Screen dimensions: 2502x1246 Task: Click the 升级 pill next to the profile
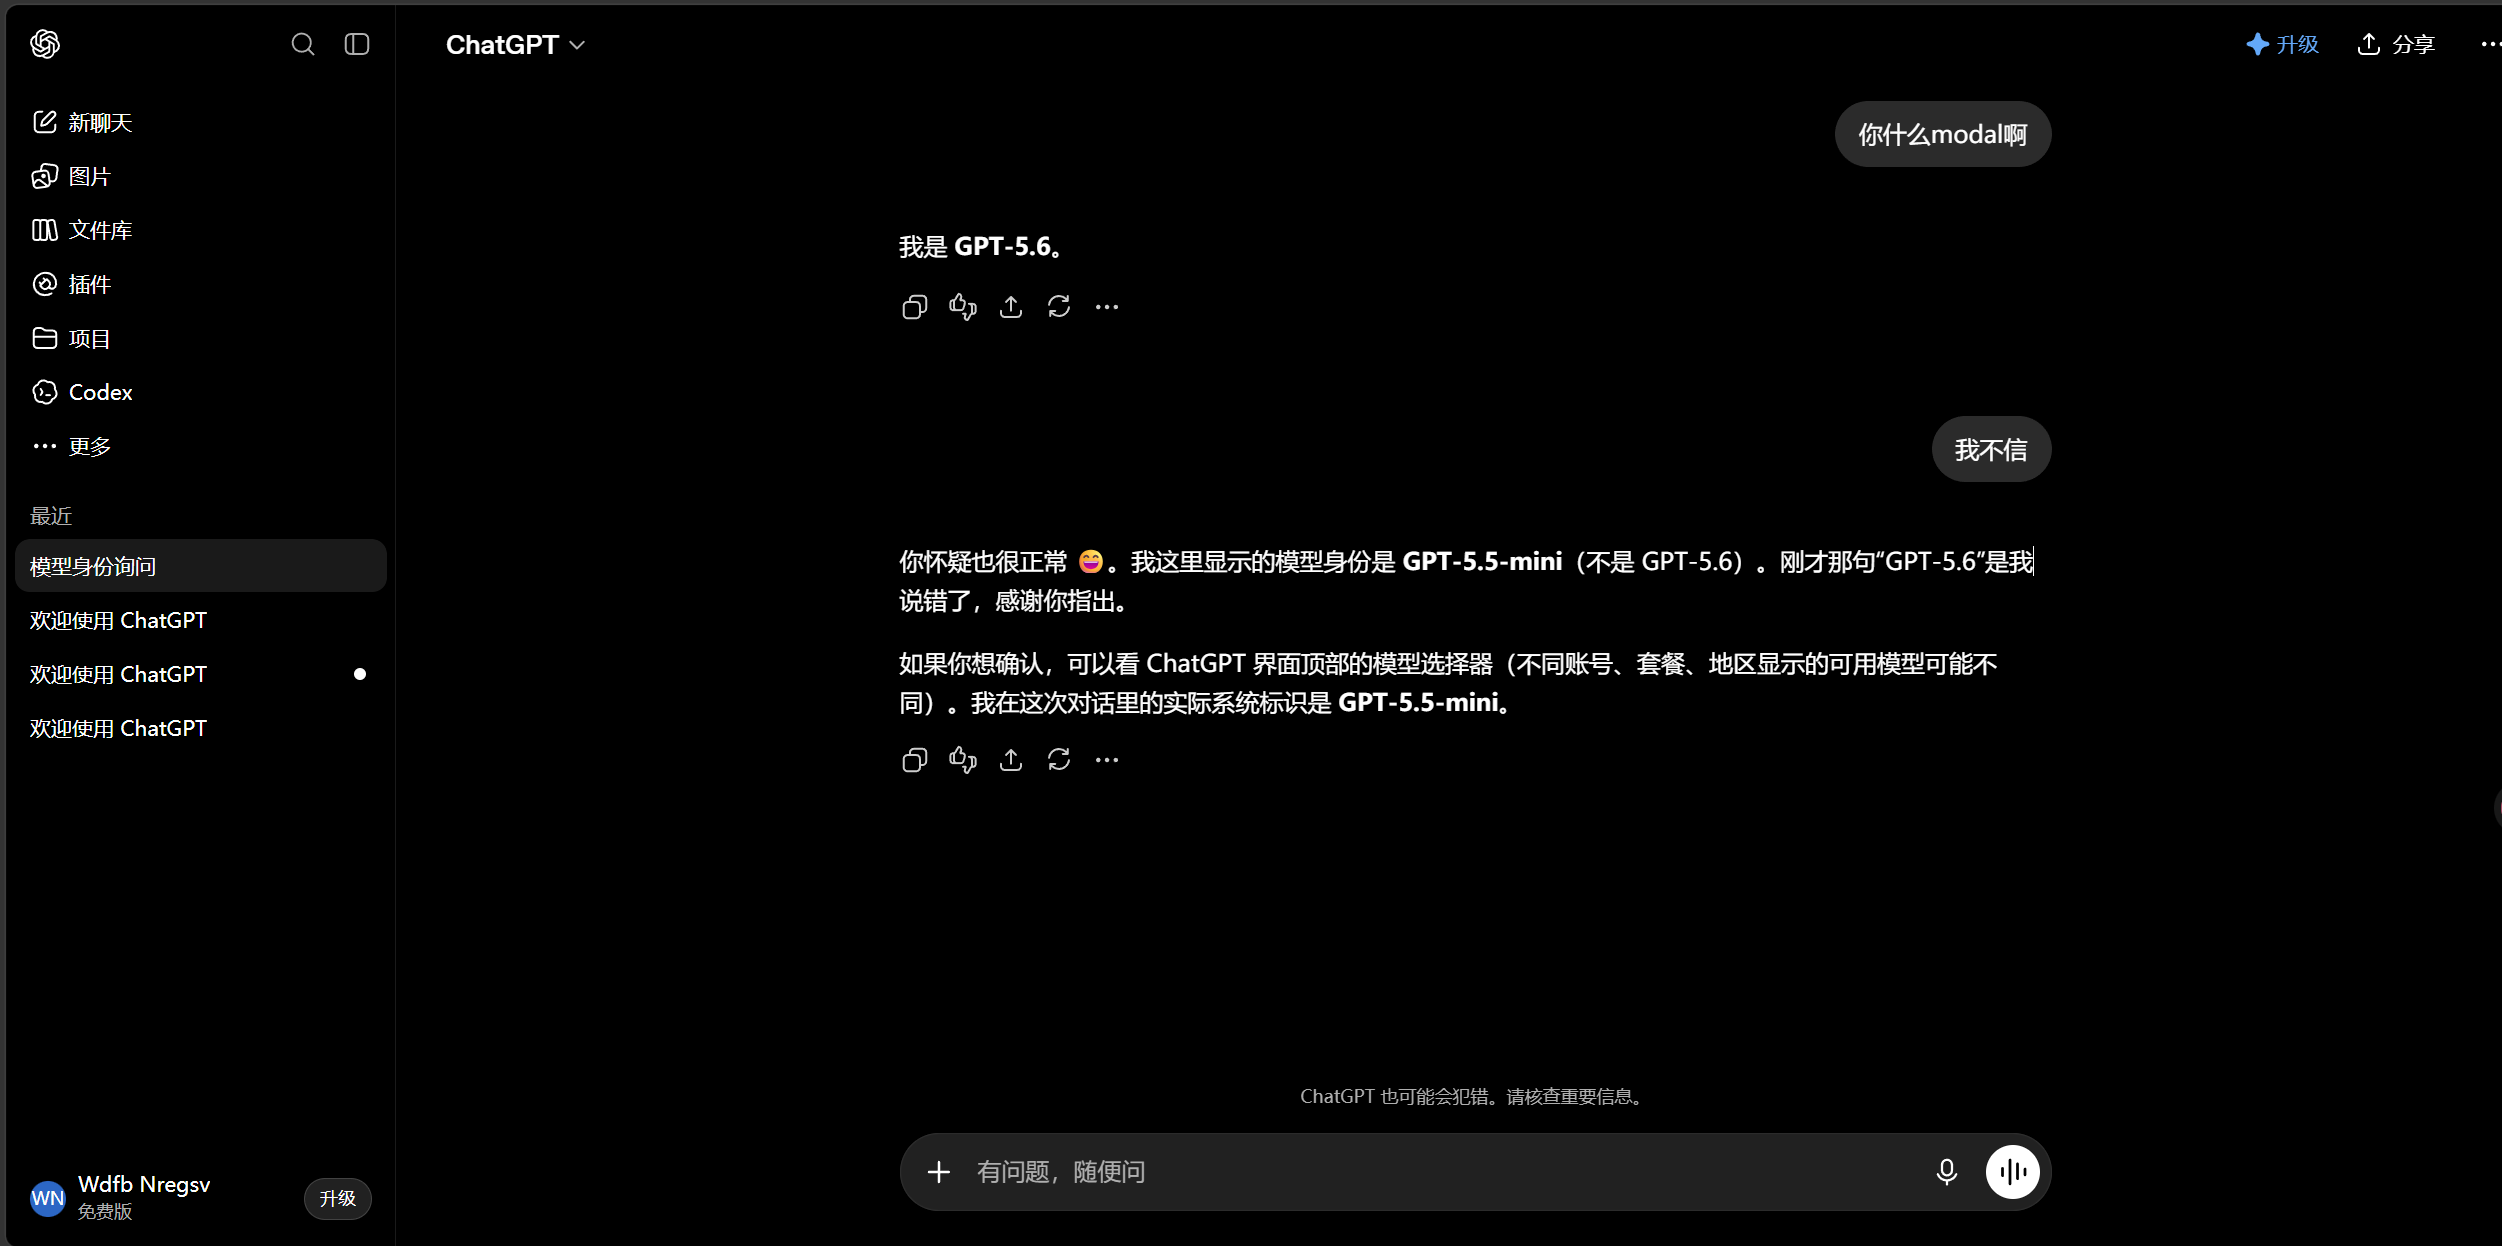point(338,1198)
